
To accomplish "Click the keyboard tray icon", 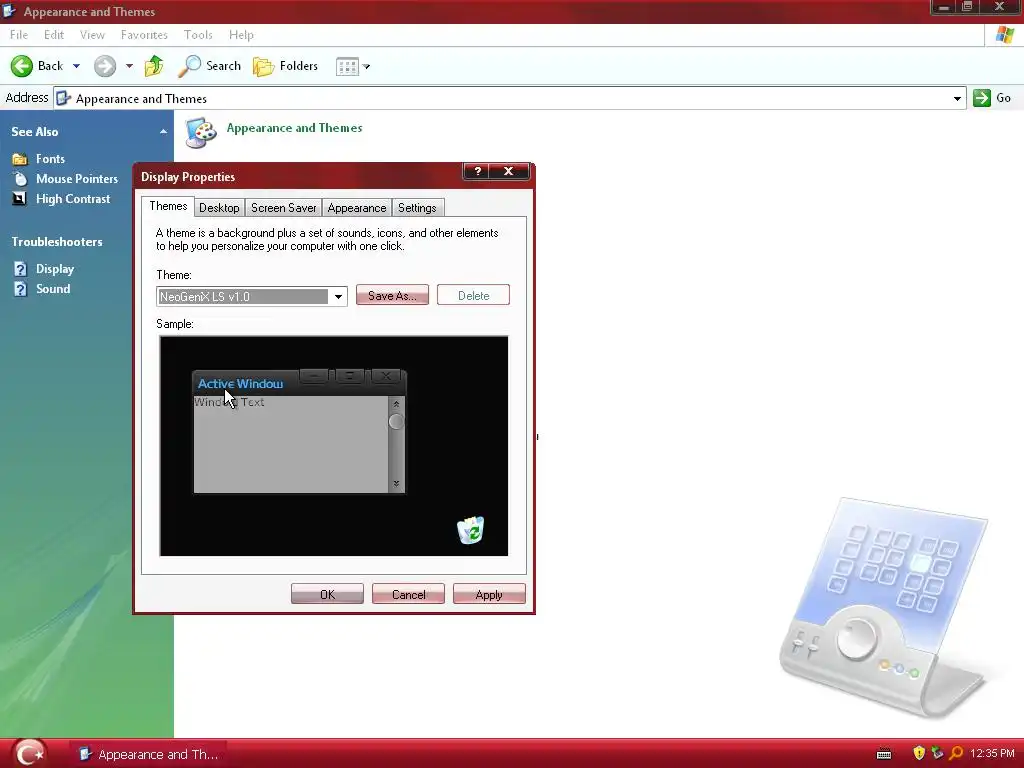I will tap(884, 754).
